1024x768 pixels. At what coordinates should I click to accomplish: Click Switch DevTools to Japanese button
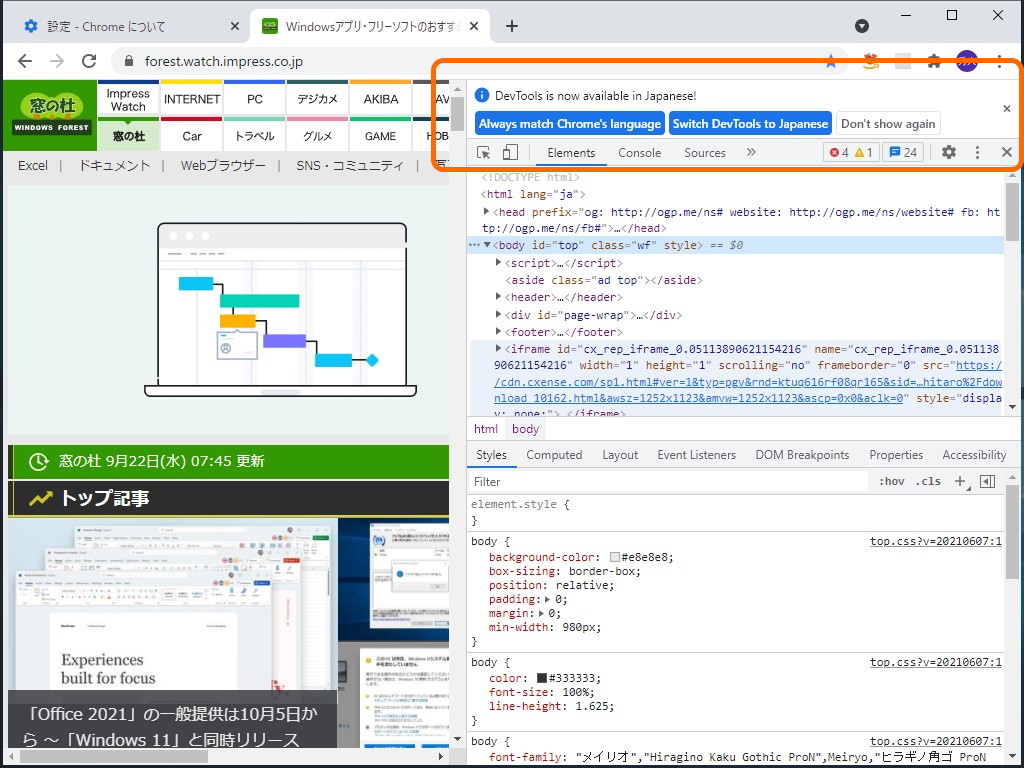click(x=750, y=123)
